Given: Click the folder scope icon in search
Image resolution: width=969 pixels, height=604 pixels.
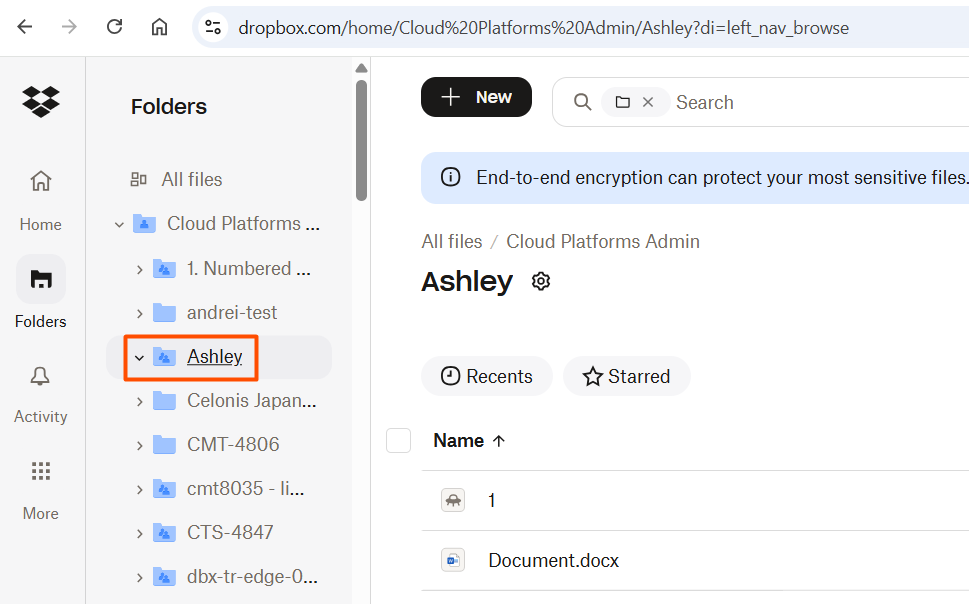Looking at the screenshot, I should coord(623,102).
